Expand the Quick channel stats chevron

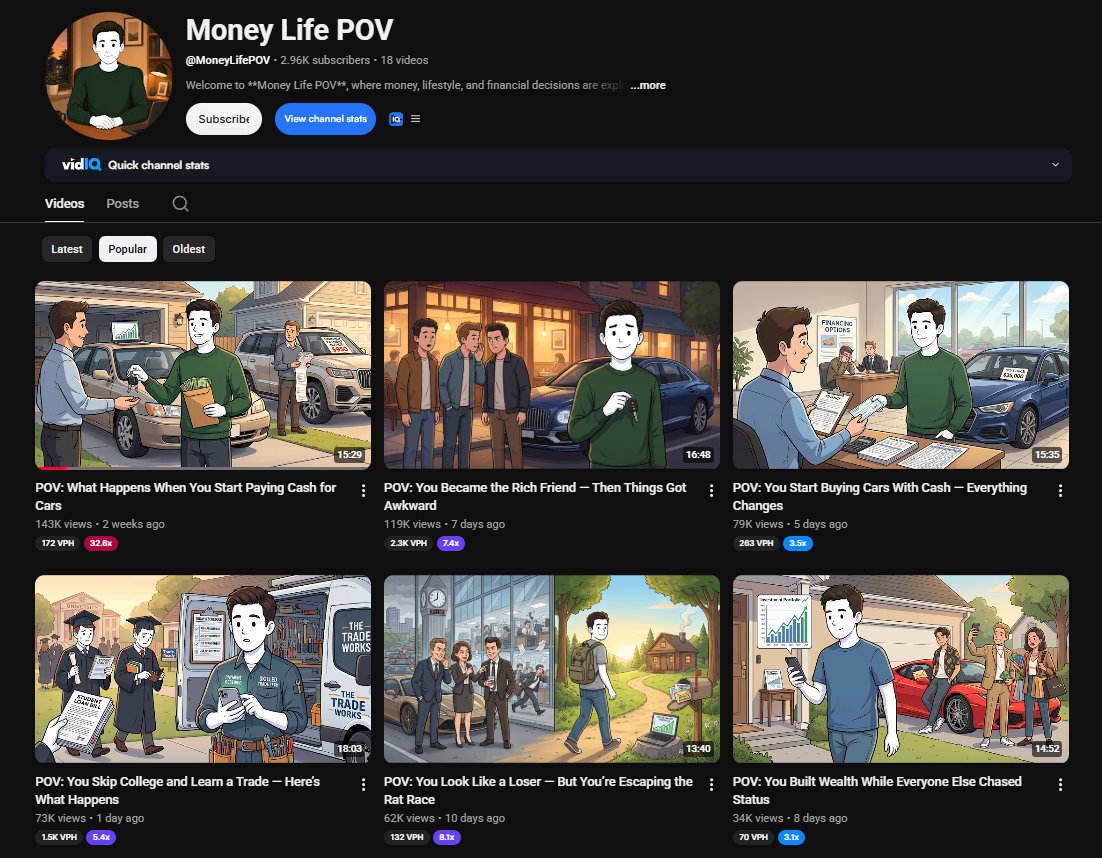pyautogui.click(x=1055, y=164)
